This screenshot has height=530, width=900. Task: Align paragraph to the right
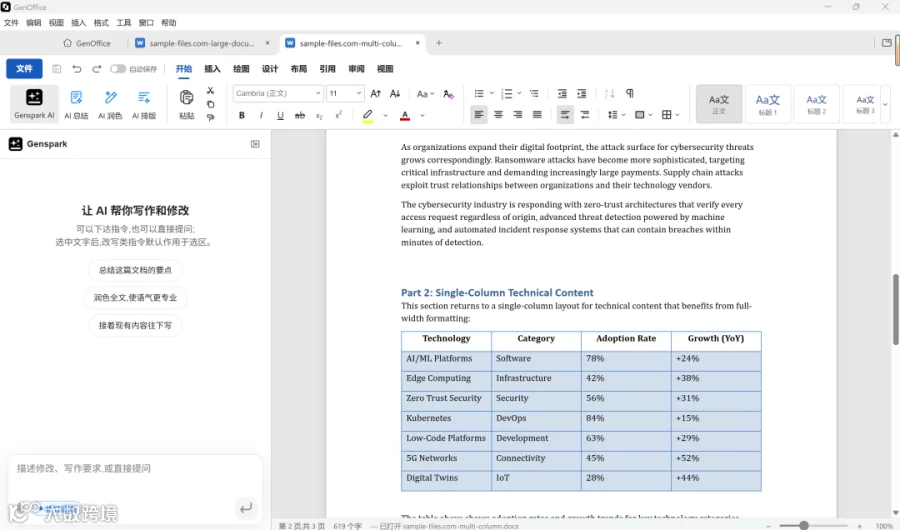[x=518, y=115]
